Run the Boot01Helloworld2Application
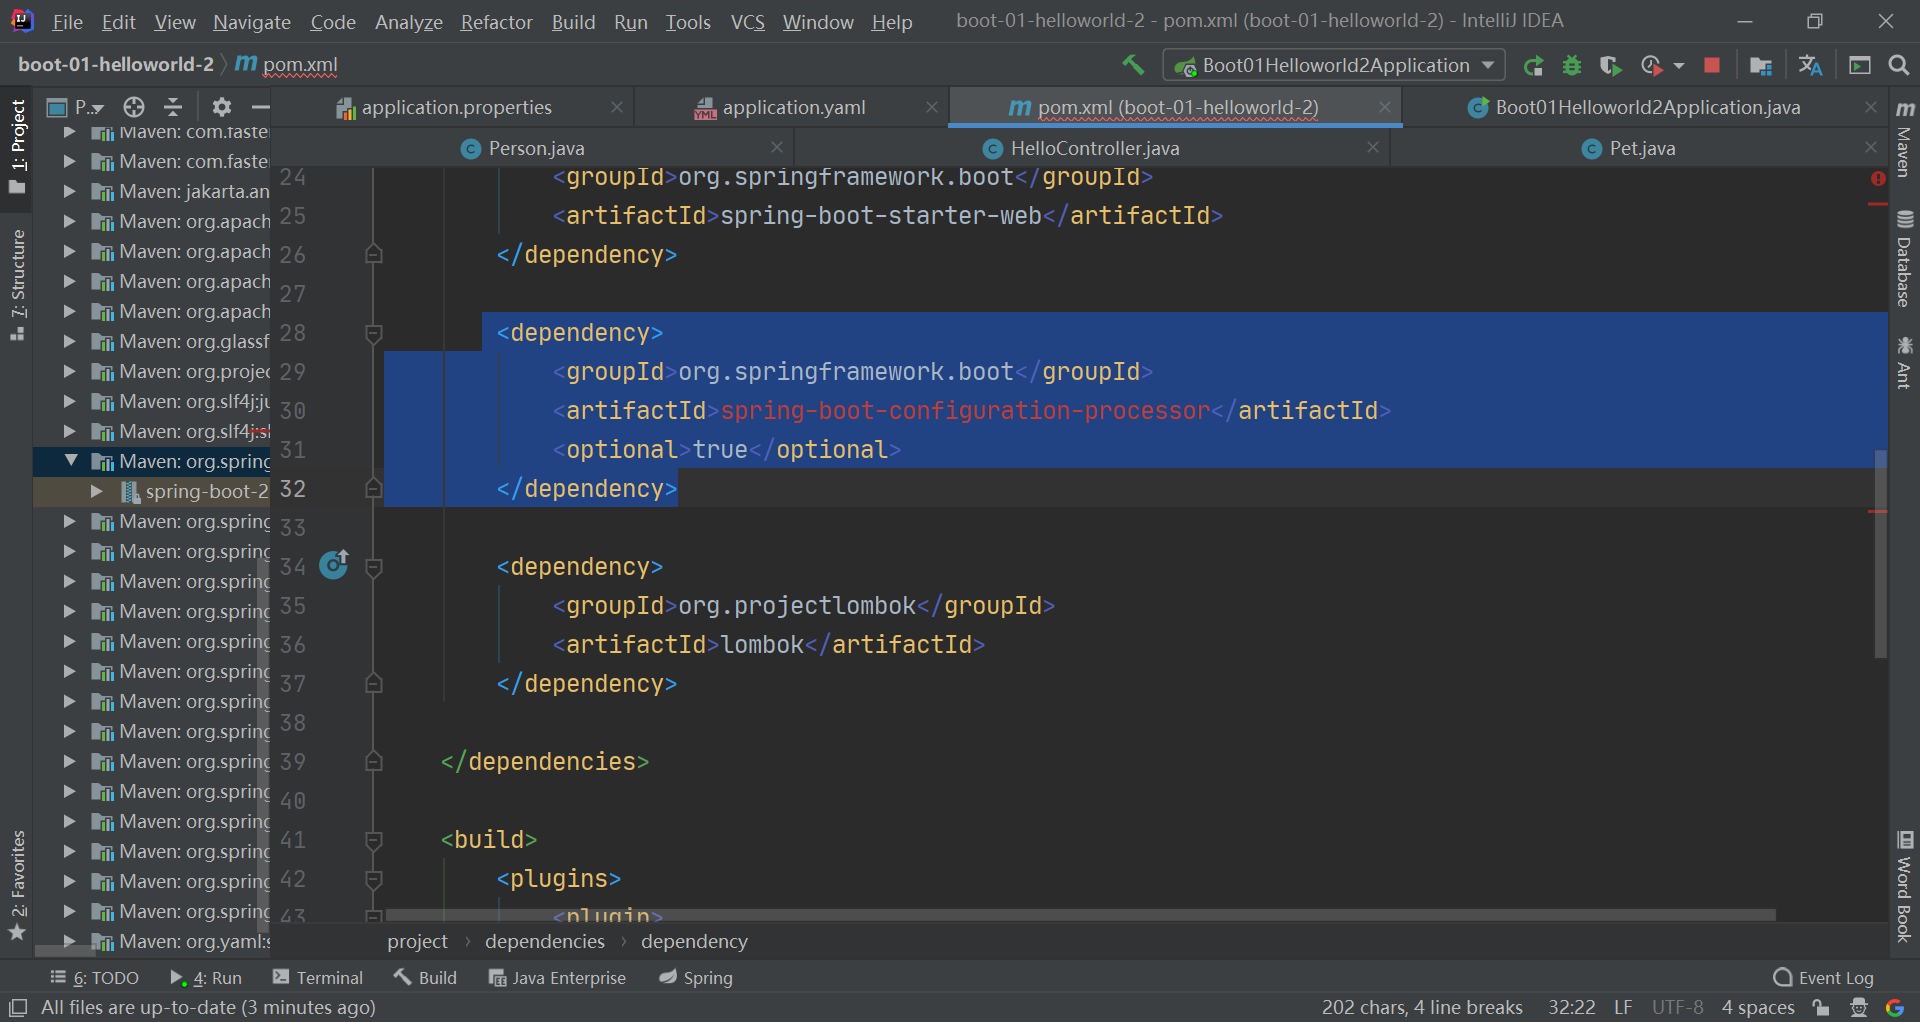 click(1534, 64)
